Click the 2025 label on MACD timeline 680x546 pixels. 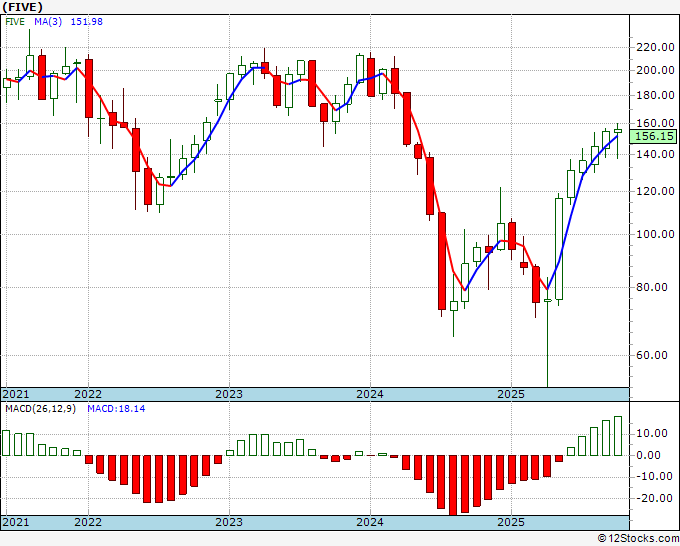[x=511, y=522]
